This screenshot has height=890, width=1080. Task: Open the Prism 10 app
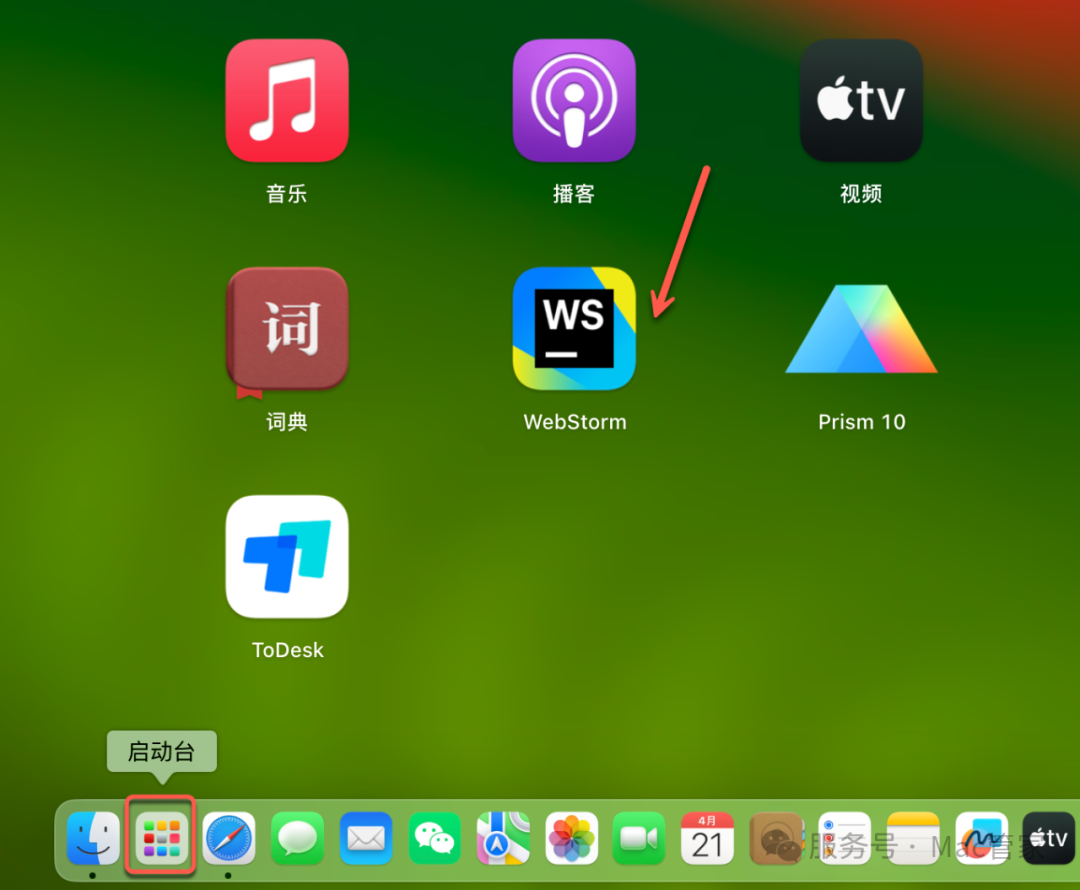(861, 329)
